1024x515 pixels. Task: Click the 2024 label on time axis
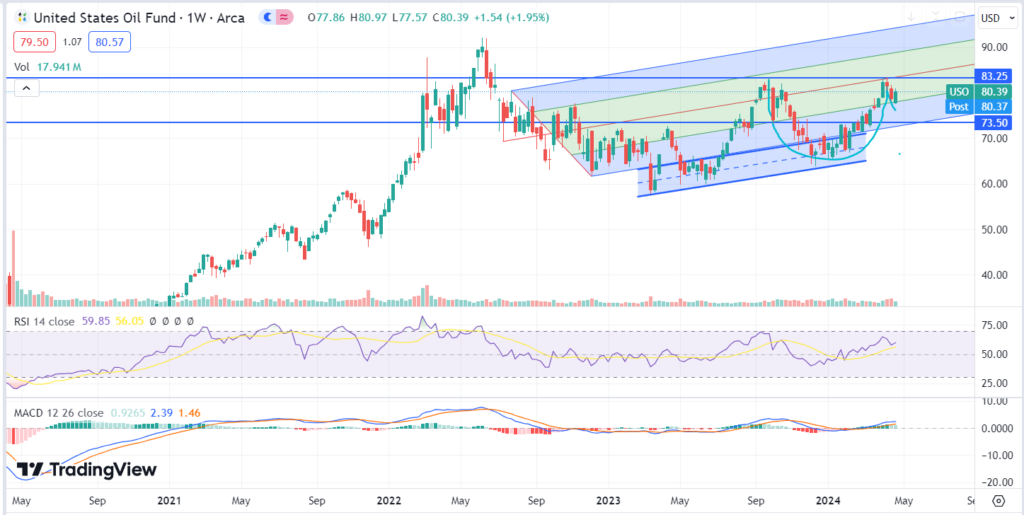[x=827, y=500]
